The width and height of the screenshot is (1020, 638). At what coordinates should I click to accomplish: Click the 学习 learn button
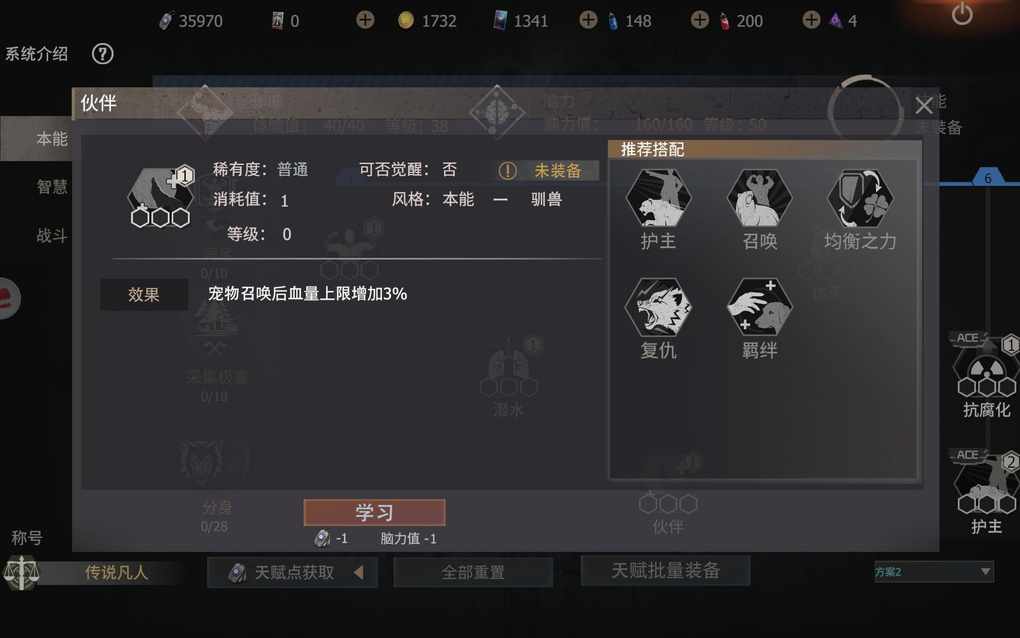coord(374,512)
